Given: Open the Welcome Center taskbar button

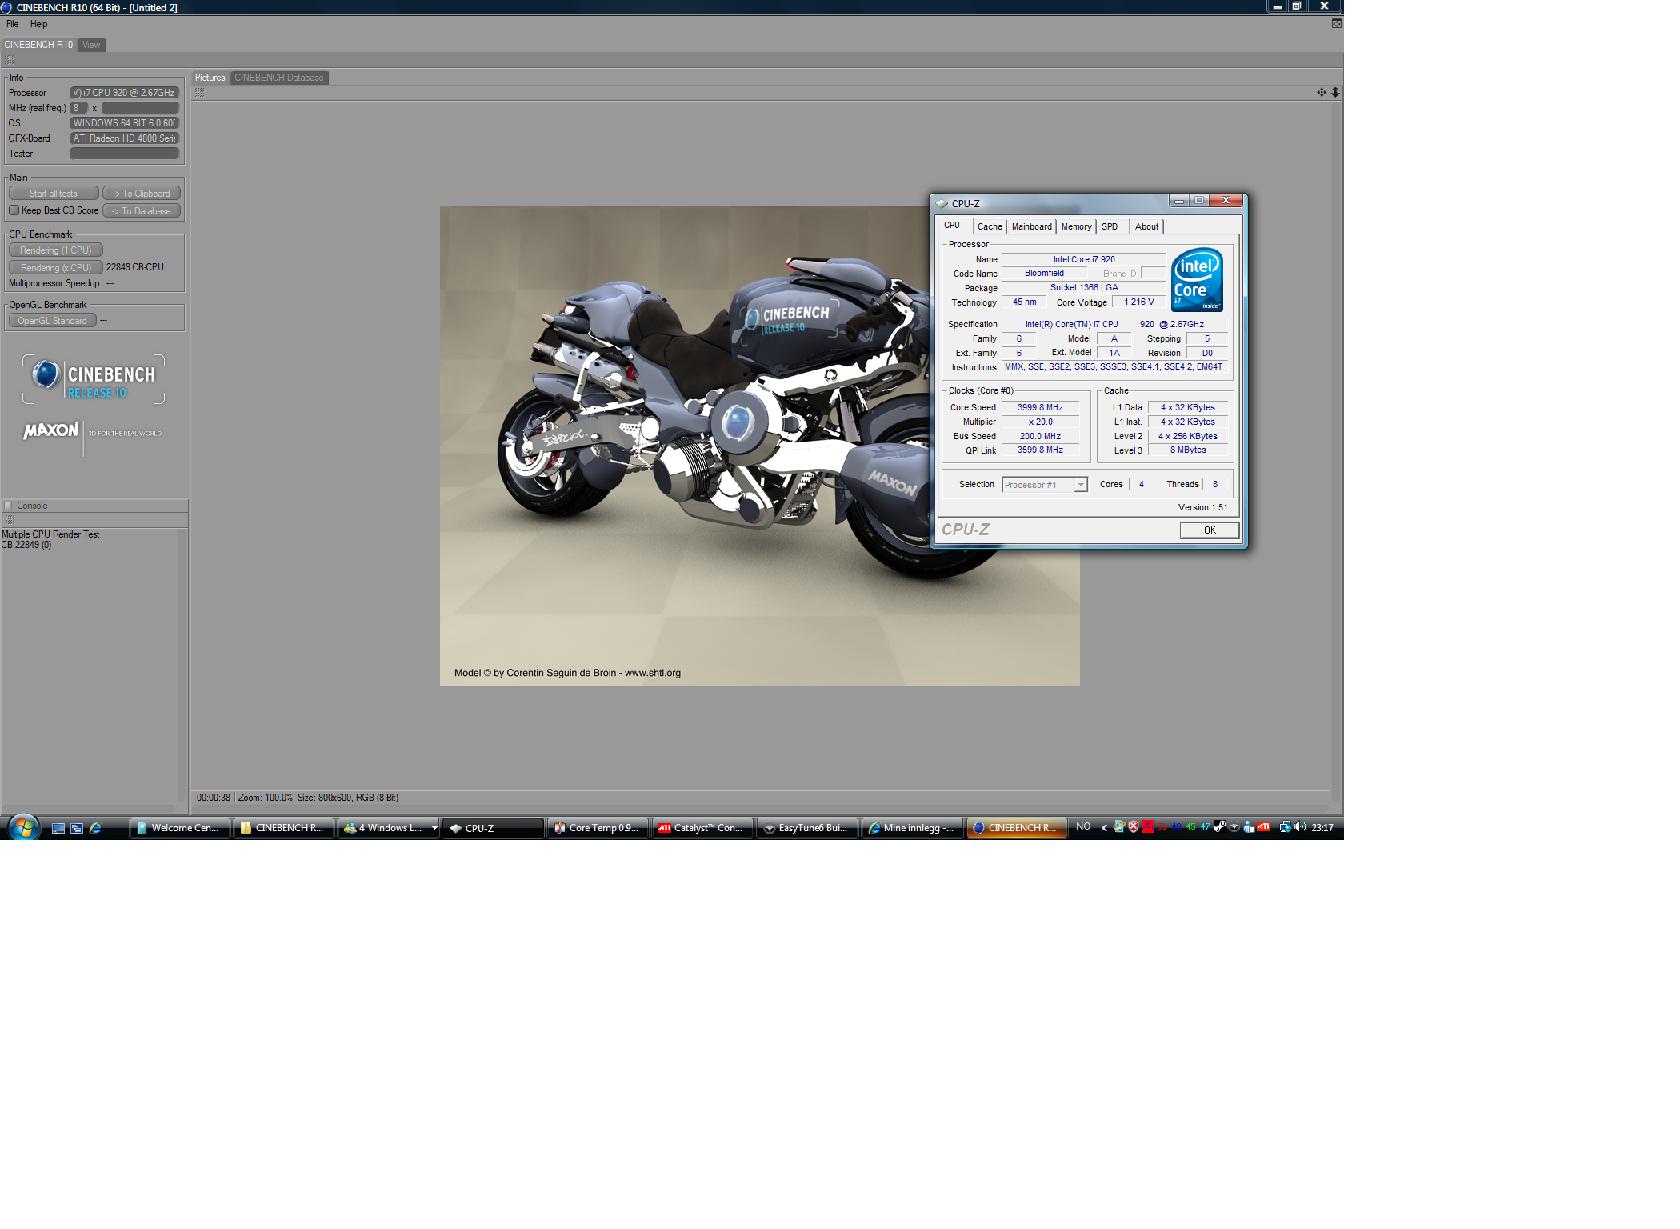Looking at the screenshot, I should tap(179, 828).
